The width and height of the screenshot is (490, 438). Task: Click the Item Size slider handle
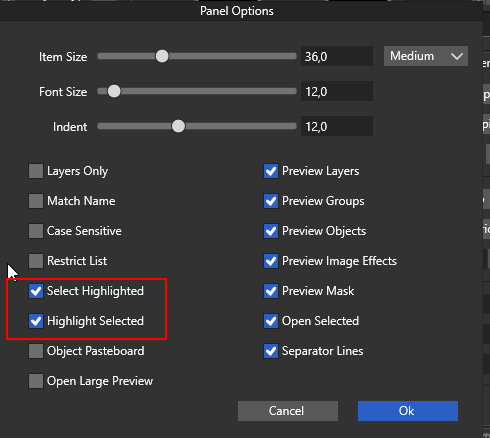(x=162, y=56)
